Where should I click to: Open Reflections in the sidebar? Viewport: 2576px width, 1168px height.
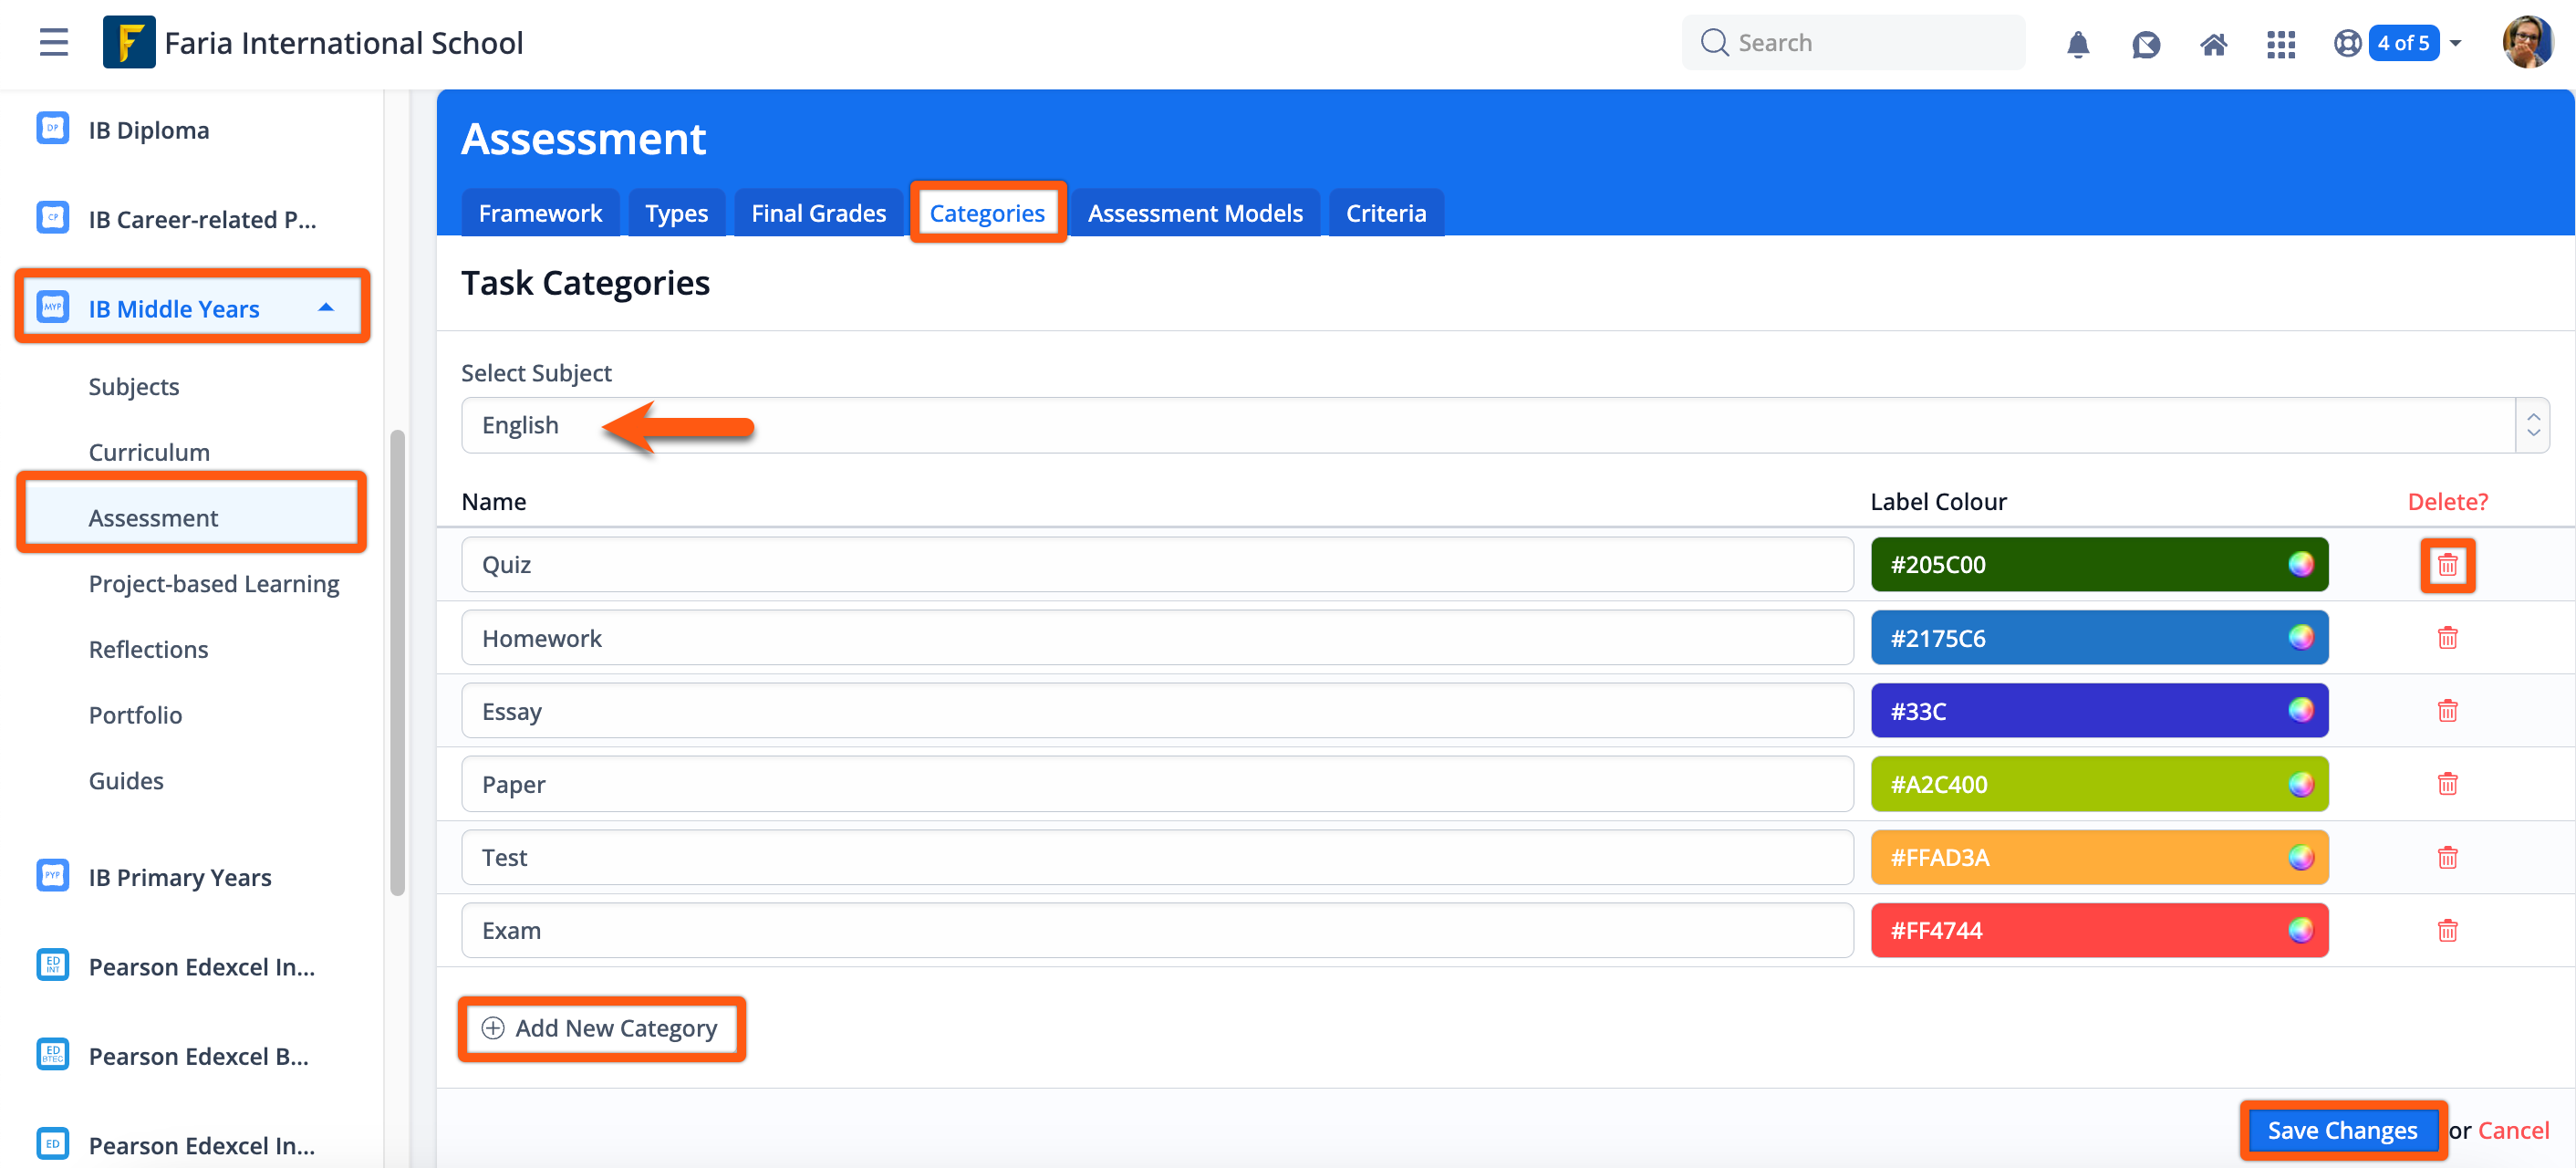148,649
